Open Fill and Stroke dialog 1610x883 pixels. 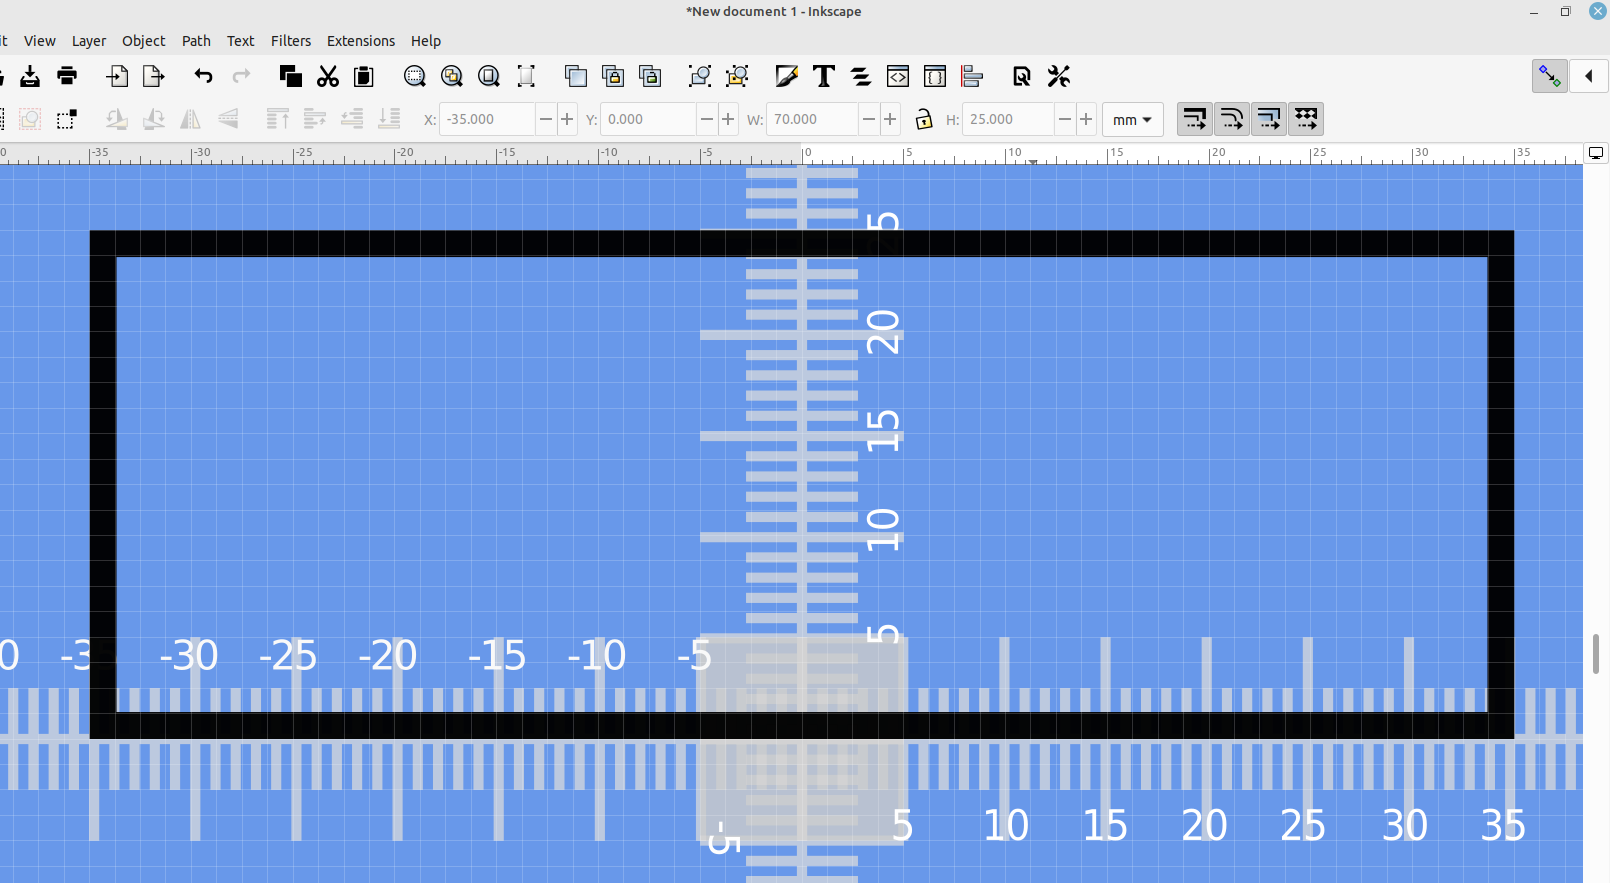tap(787, 76)
